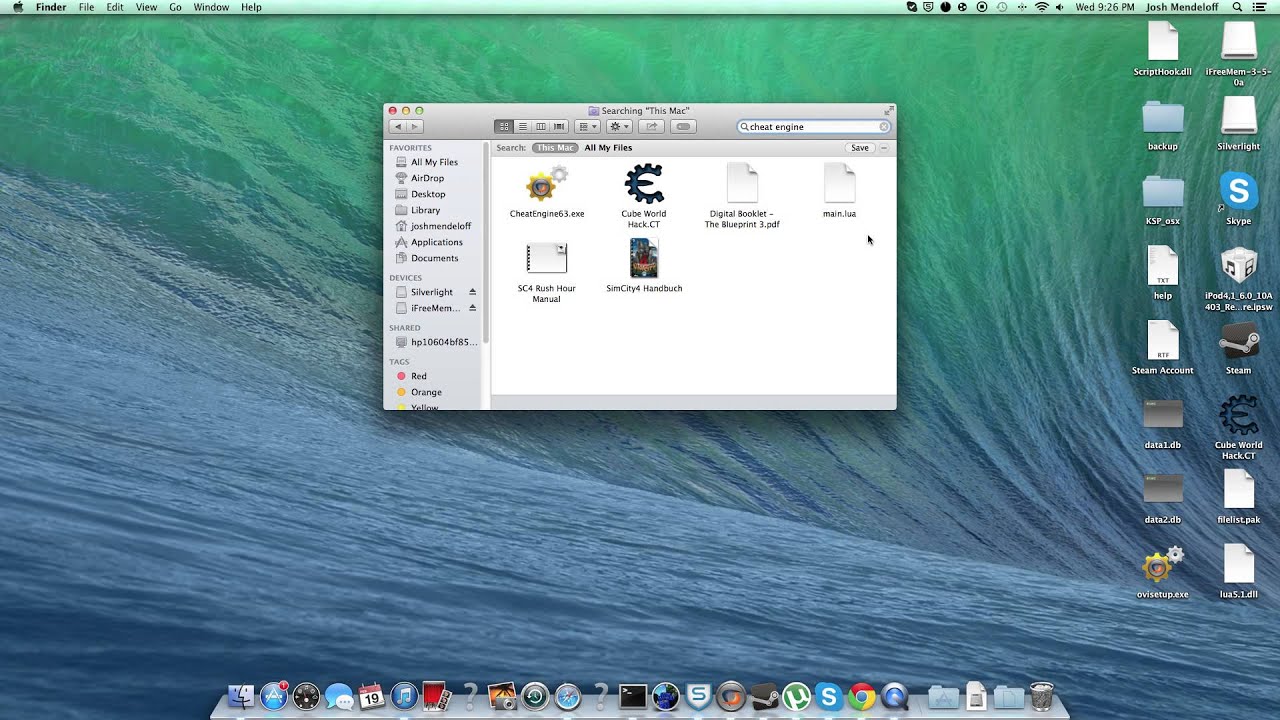1280x720 pixels.
Task: Open the Go menu
Action: pos(175,7)
